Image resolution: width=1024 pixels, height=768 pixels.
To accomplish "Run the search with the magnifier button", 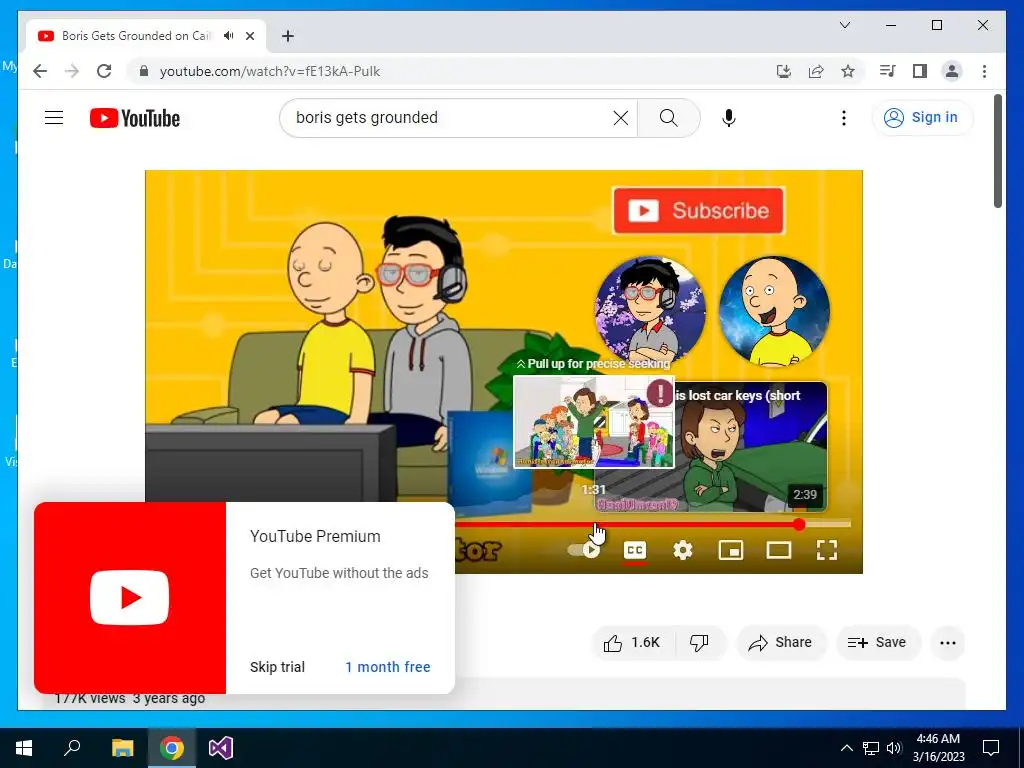I will point(668,118).
